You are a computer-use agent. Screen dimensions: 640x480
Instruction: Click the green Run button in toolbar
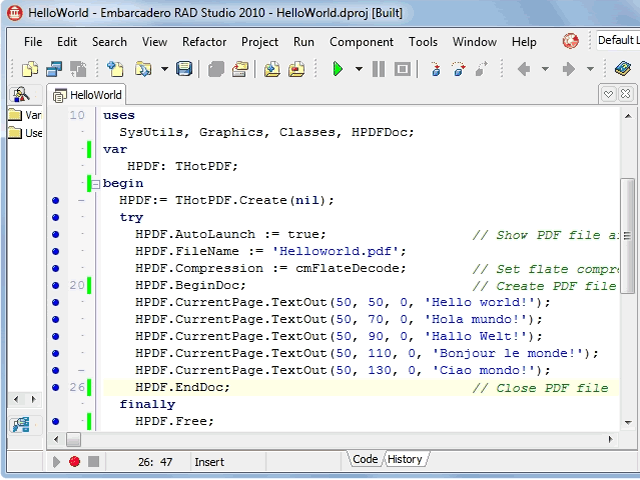point(338,69)
